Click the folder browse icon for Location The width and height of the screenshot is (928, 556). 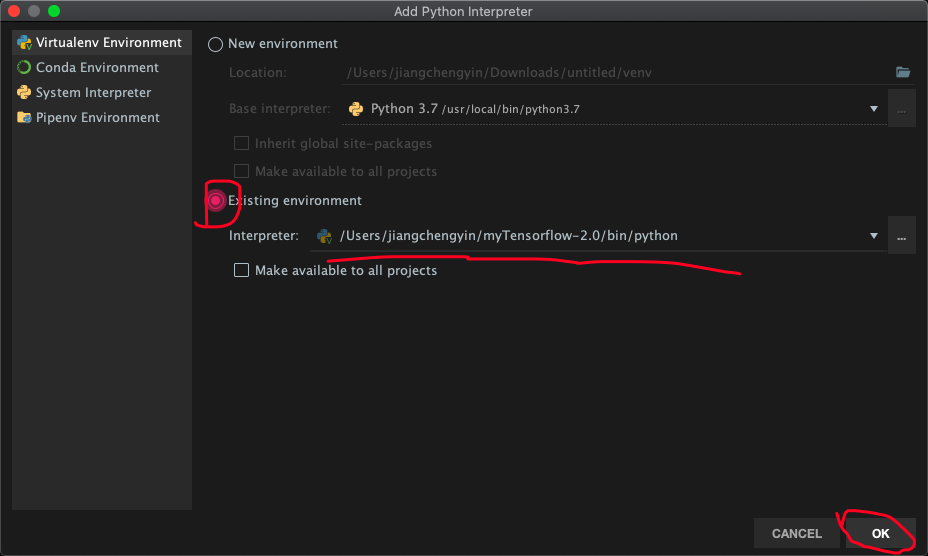[x=903, y=72]
